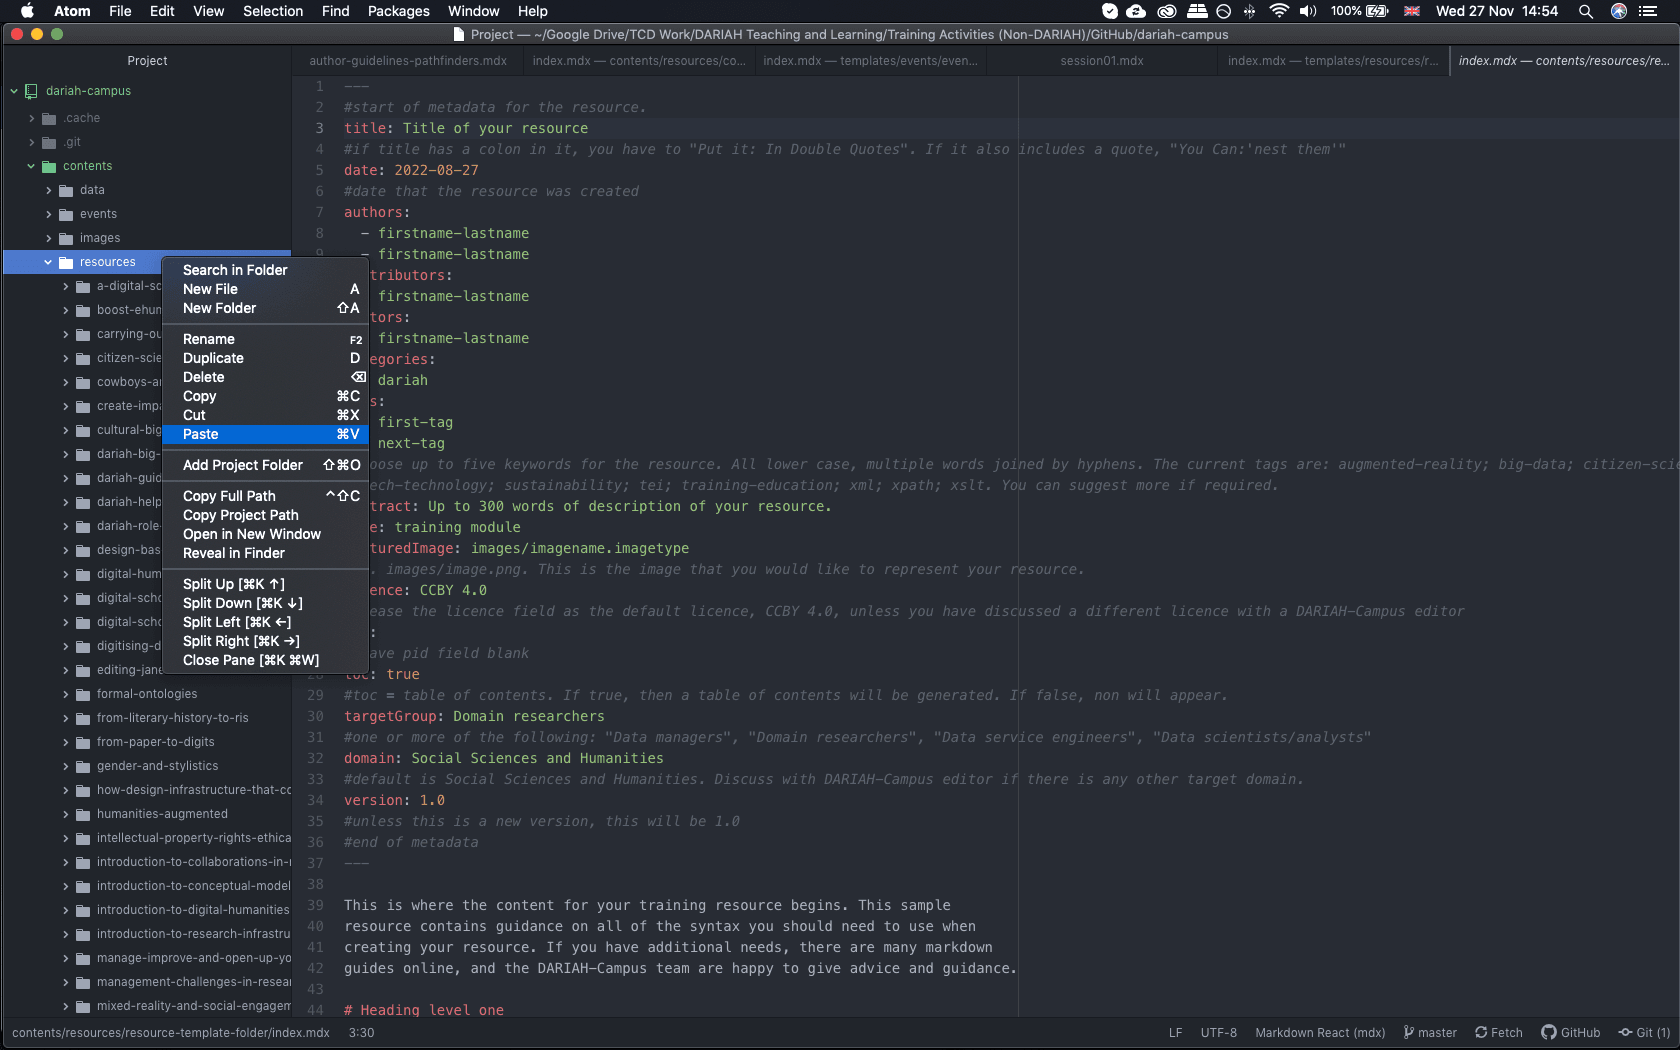Click the Creative Cloud menu bar icon

click(x=1166, y=12)
